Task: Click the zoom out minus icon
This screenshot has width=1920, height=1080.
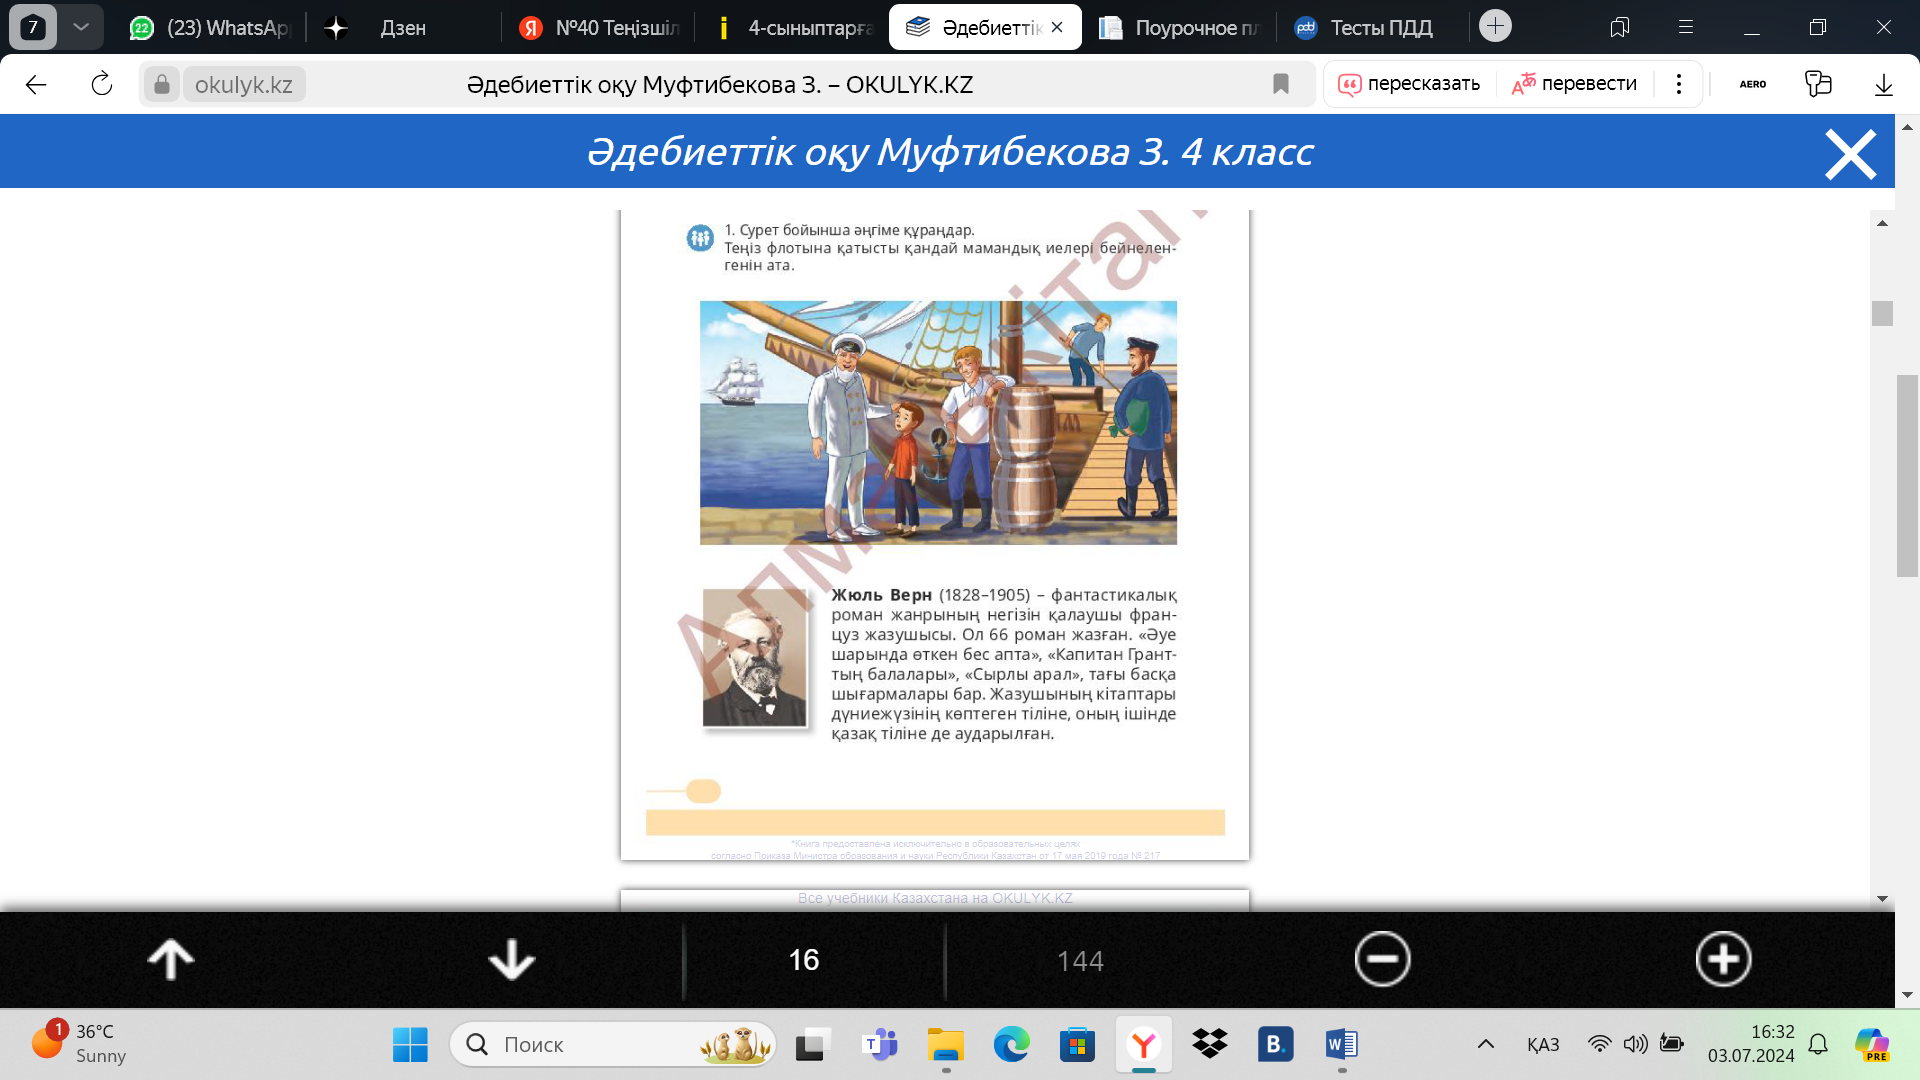Action: pyautogui.click(x=1382, y=959)
